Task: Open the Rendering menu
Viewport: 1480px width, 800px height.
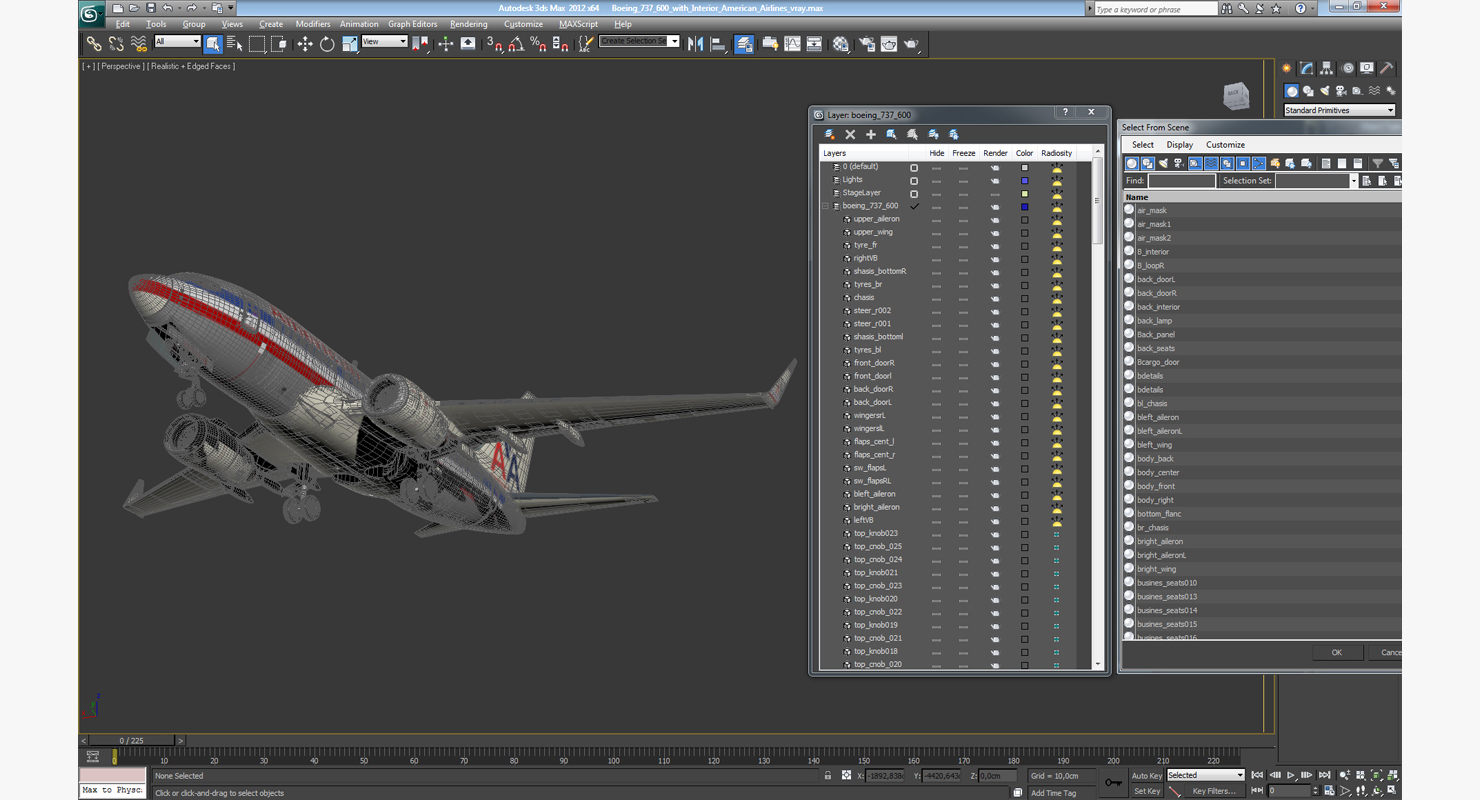Action: click(468, 24)
